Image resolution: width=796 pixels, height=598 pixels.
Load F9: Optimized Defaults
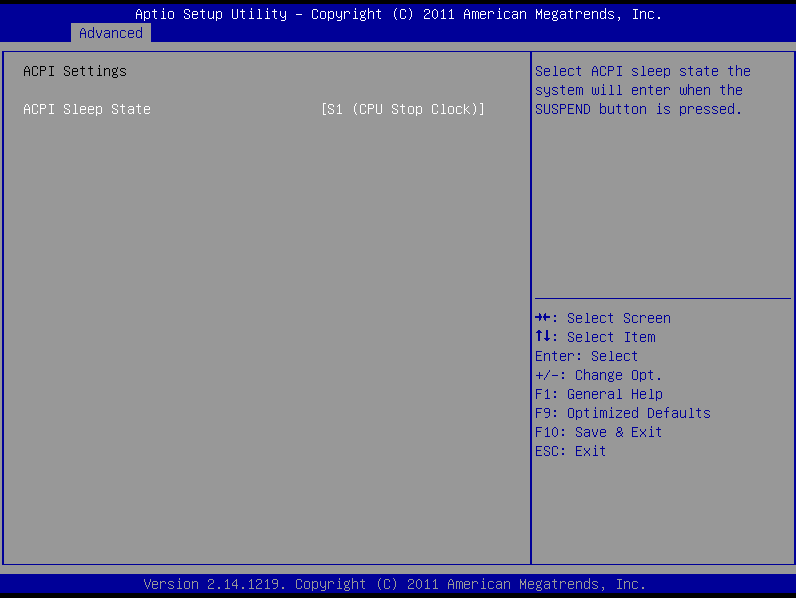(x=622, y=413)
